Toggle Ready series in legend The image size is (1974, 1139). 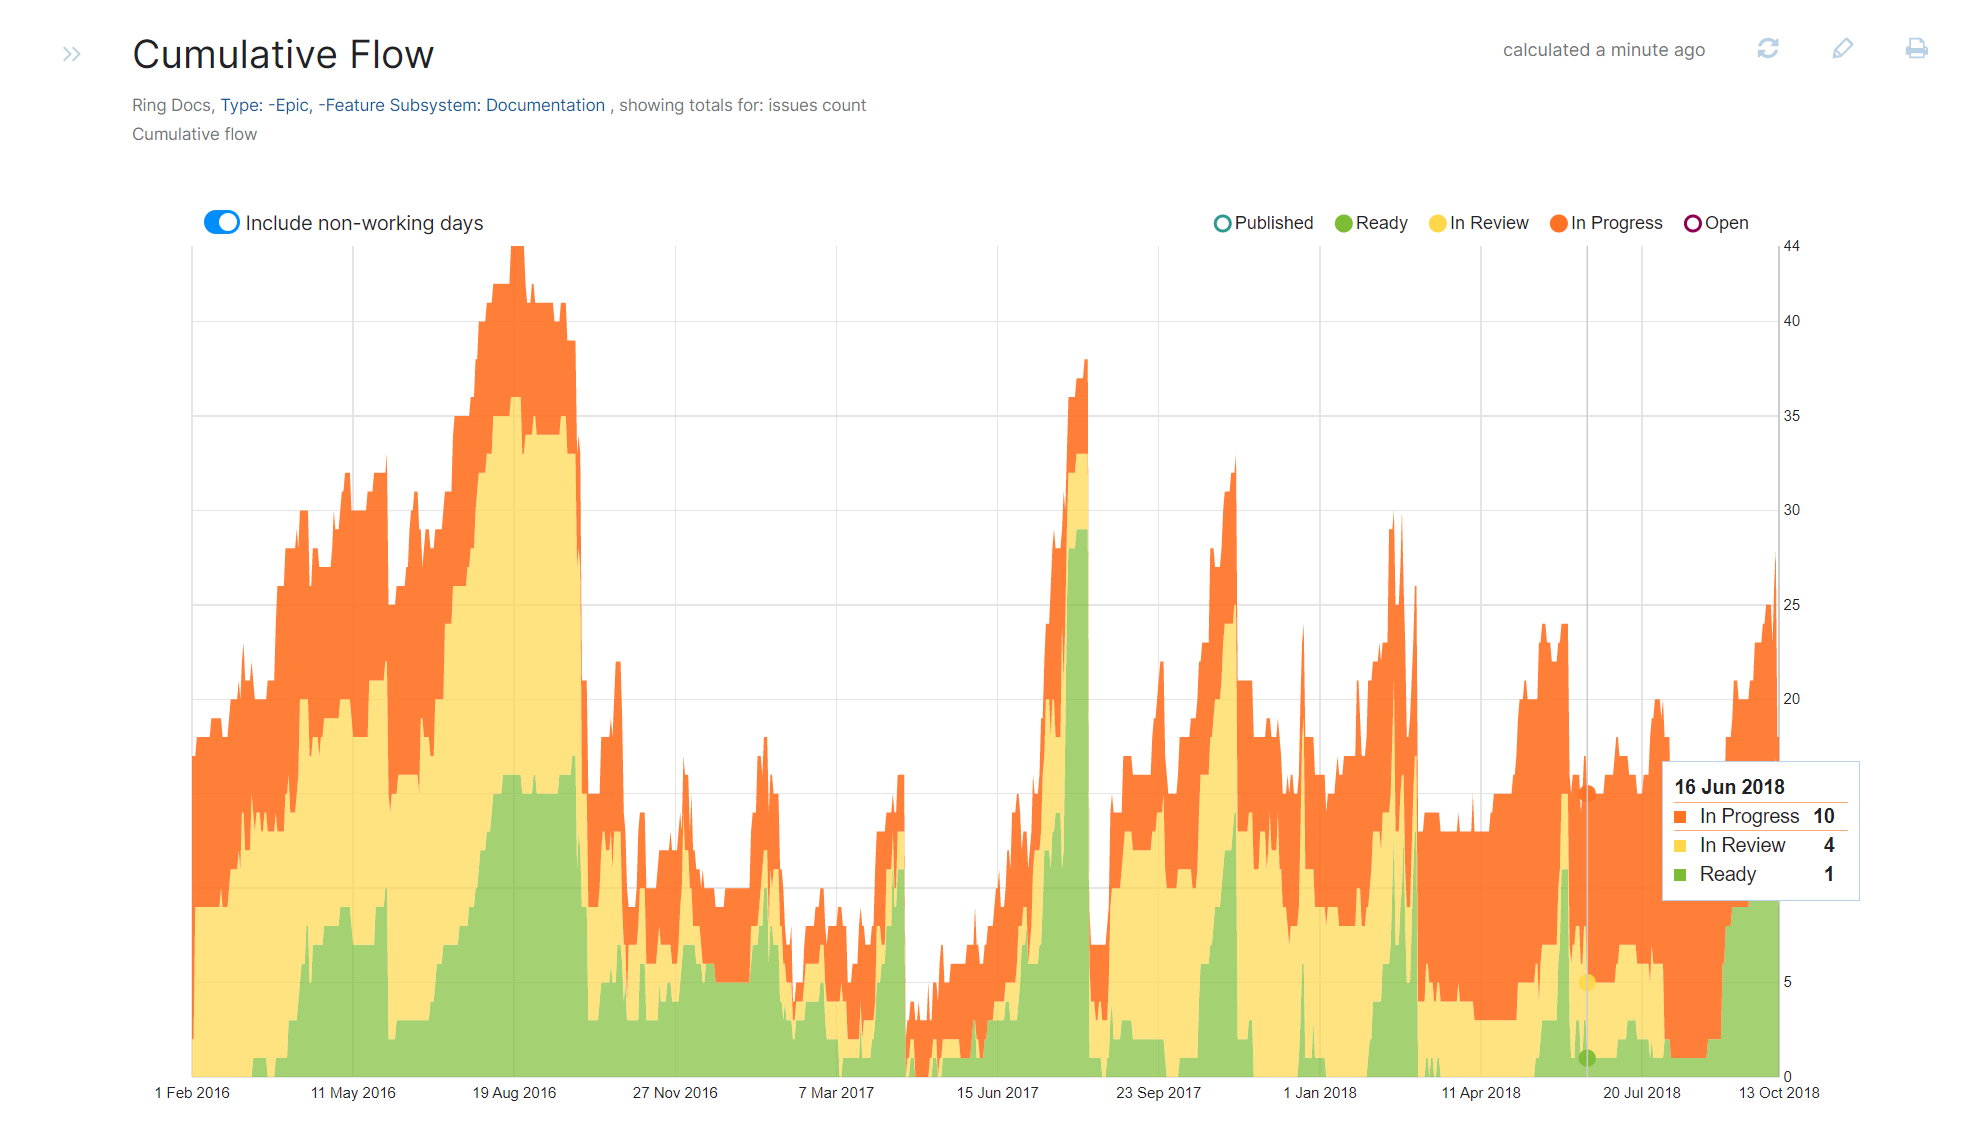pyautogui.click(x=1371, y=223)
